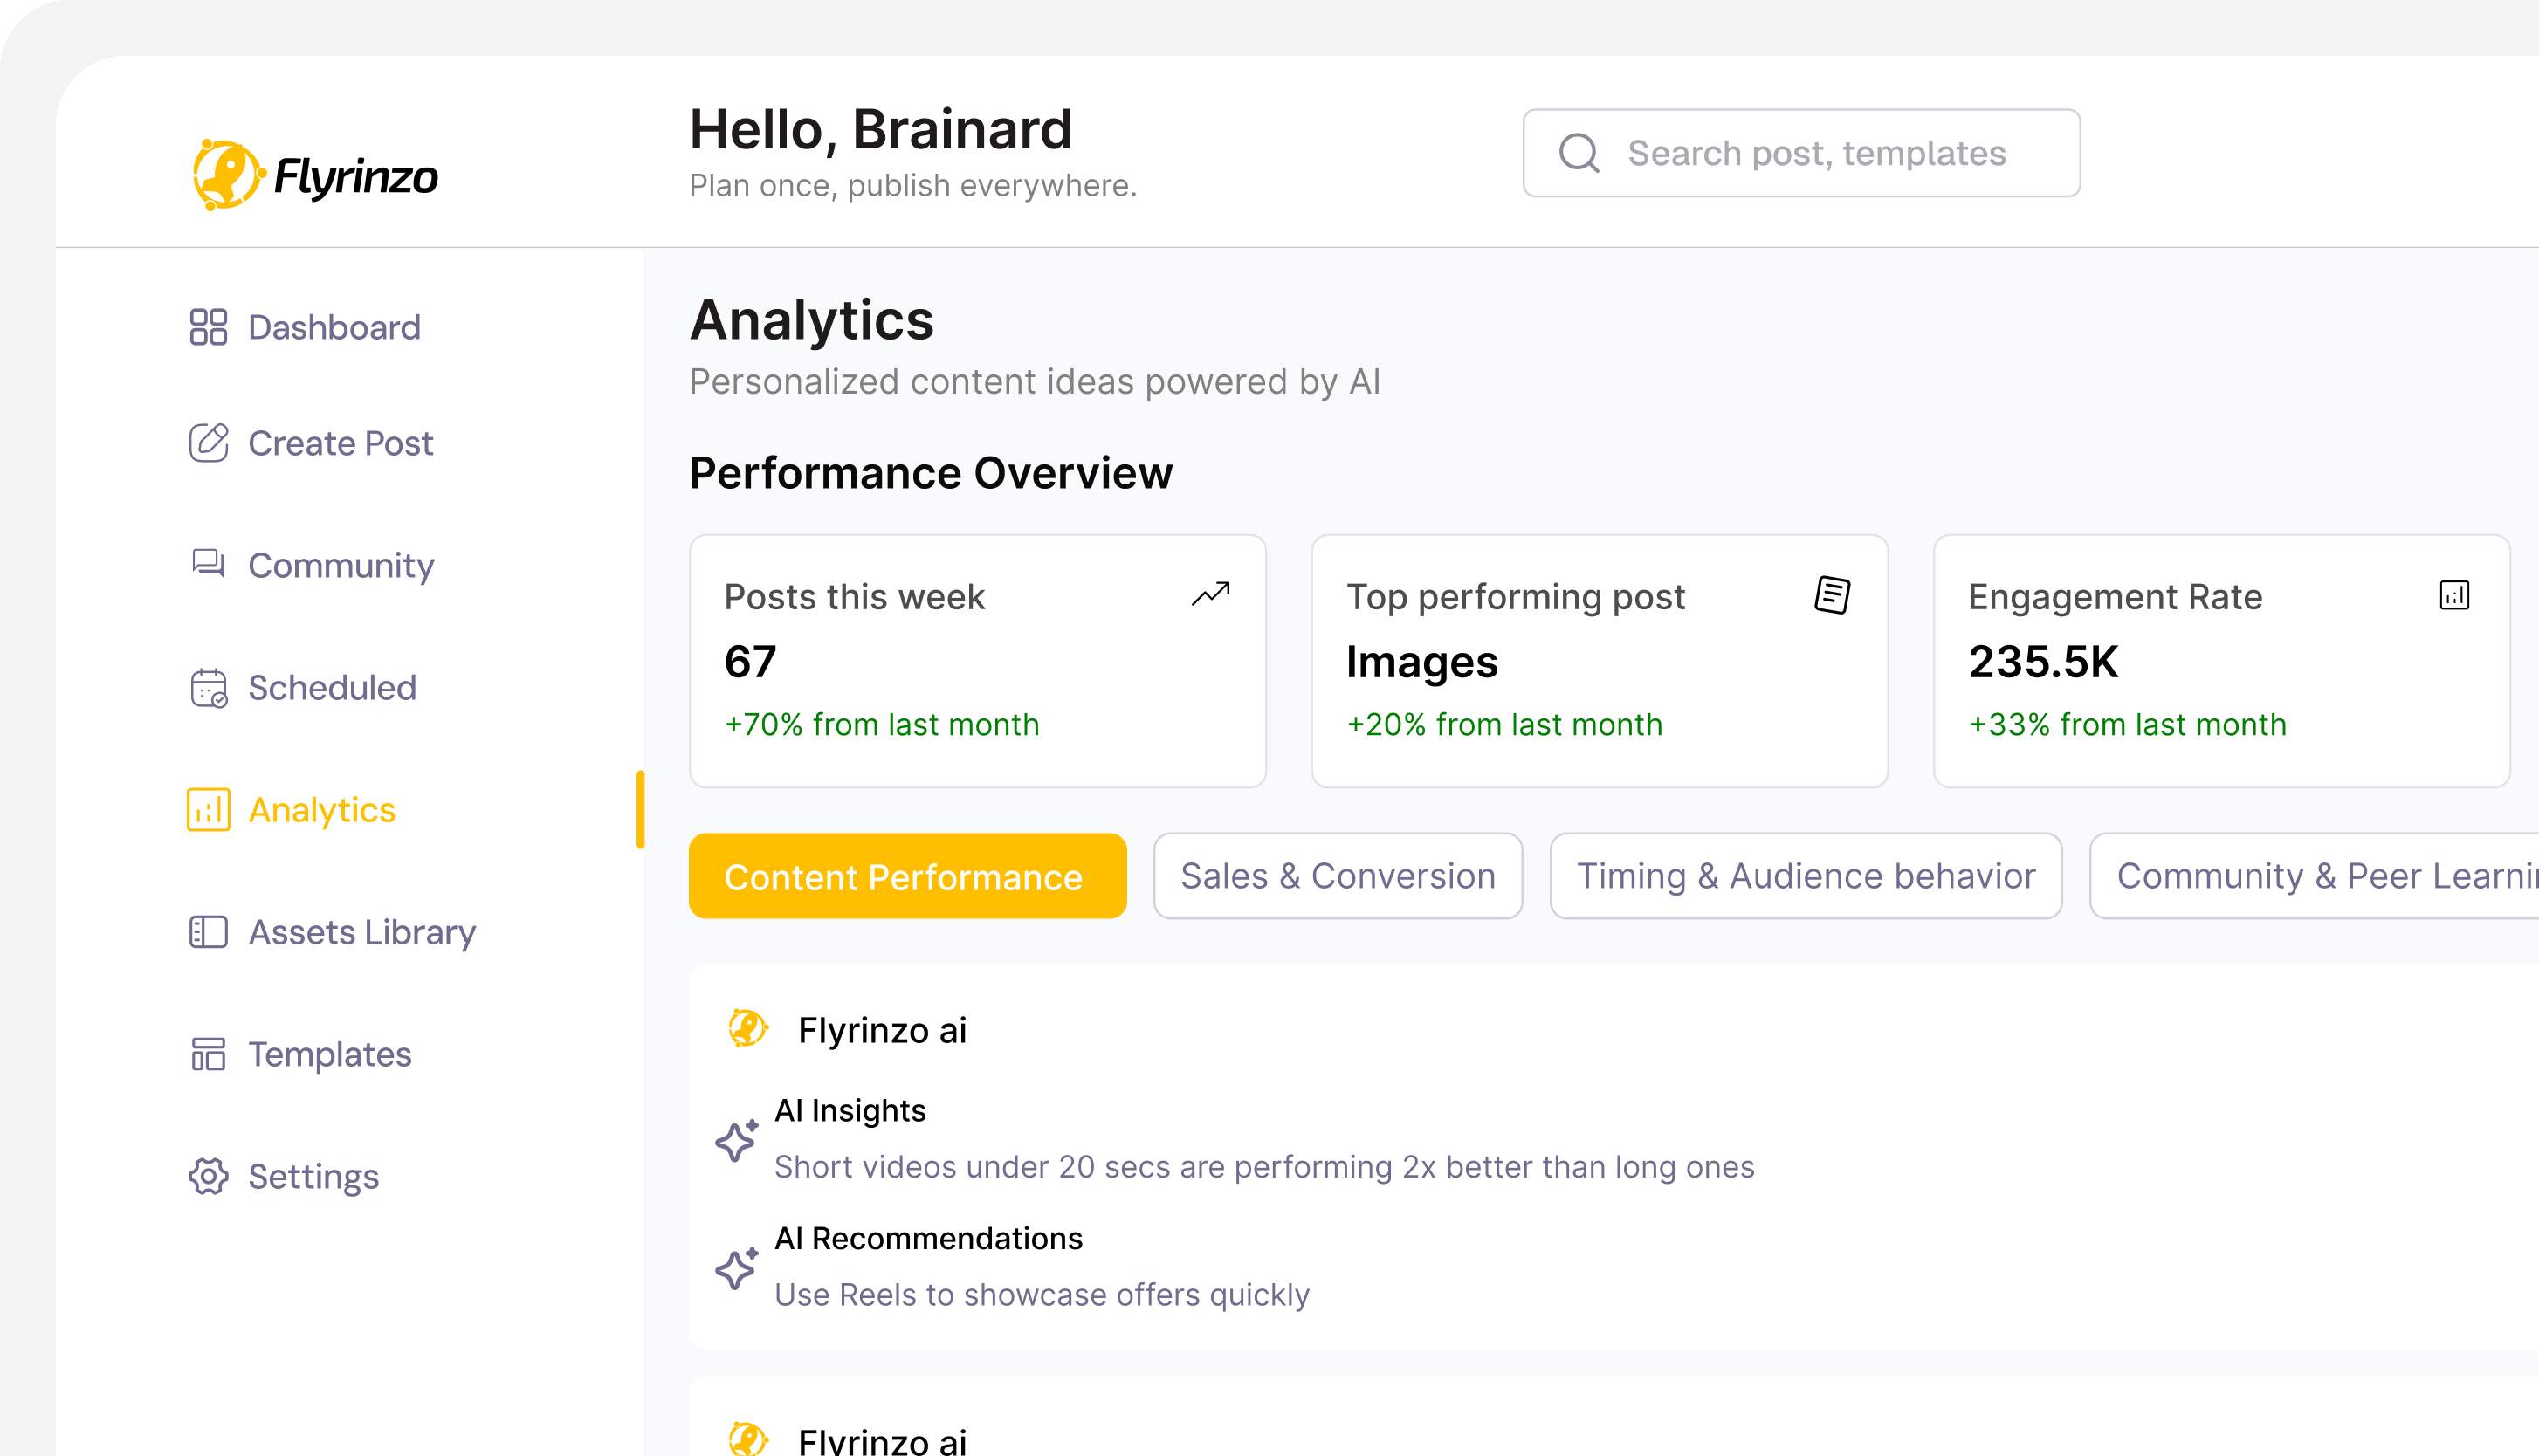Screen dimensions: 2539x1456
Task: Select the Content Performance tab
Action: click(907, 876)
